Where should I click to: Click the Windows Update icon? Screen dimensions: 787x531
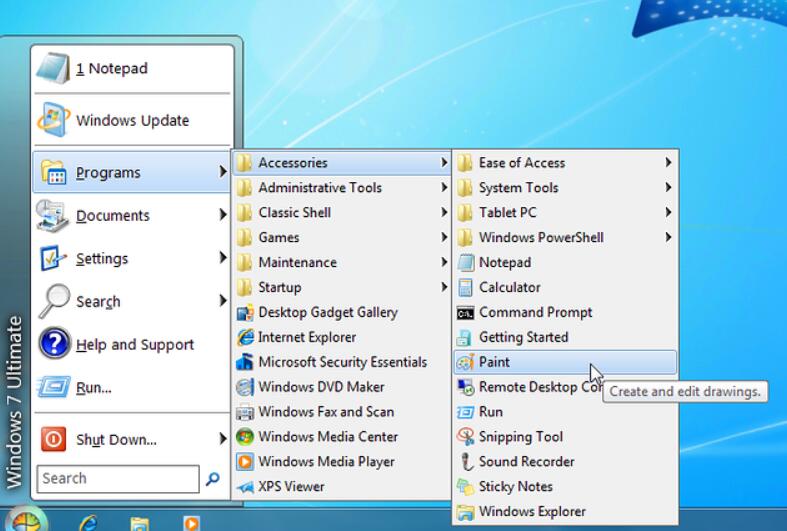(53, 119)
